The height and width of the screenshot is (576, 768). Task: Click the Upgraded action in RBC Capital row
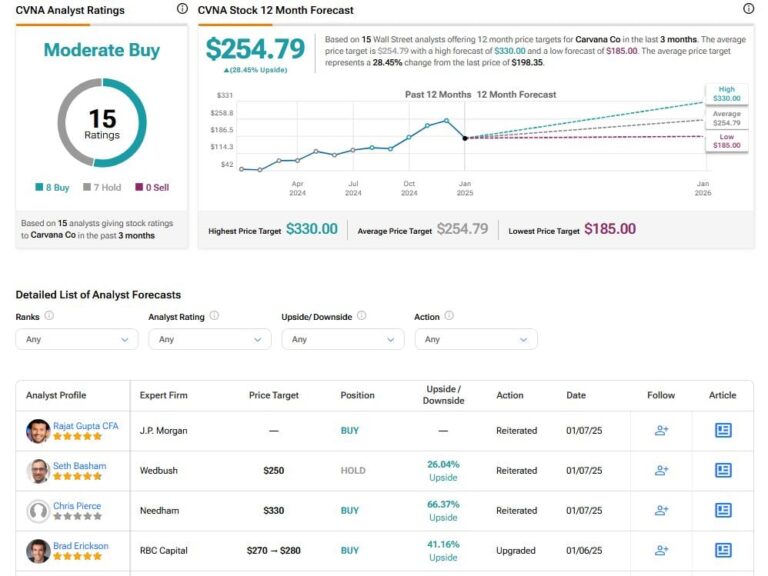click(516, 551)
